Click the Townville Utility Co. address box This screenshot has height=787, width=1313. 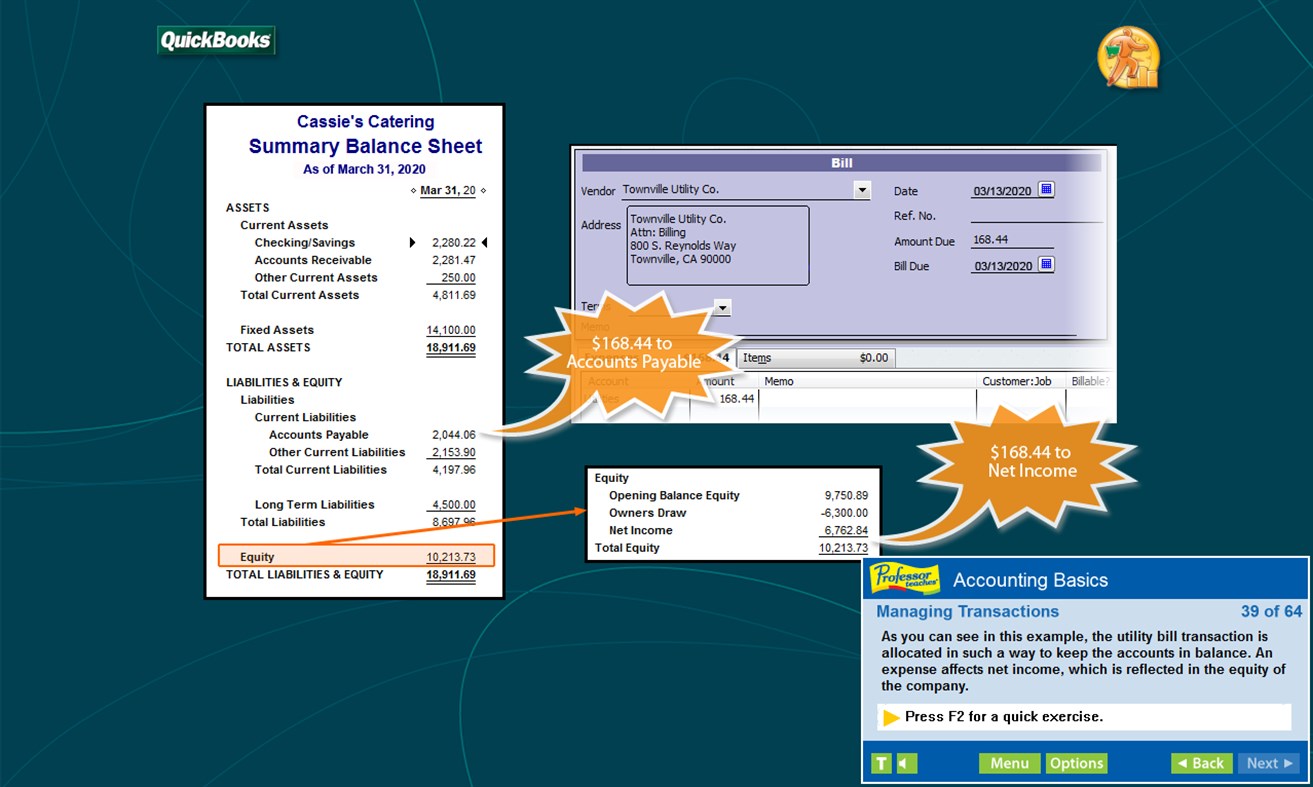click(717, 246)
